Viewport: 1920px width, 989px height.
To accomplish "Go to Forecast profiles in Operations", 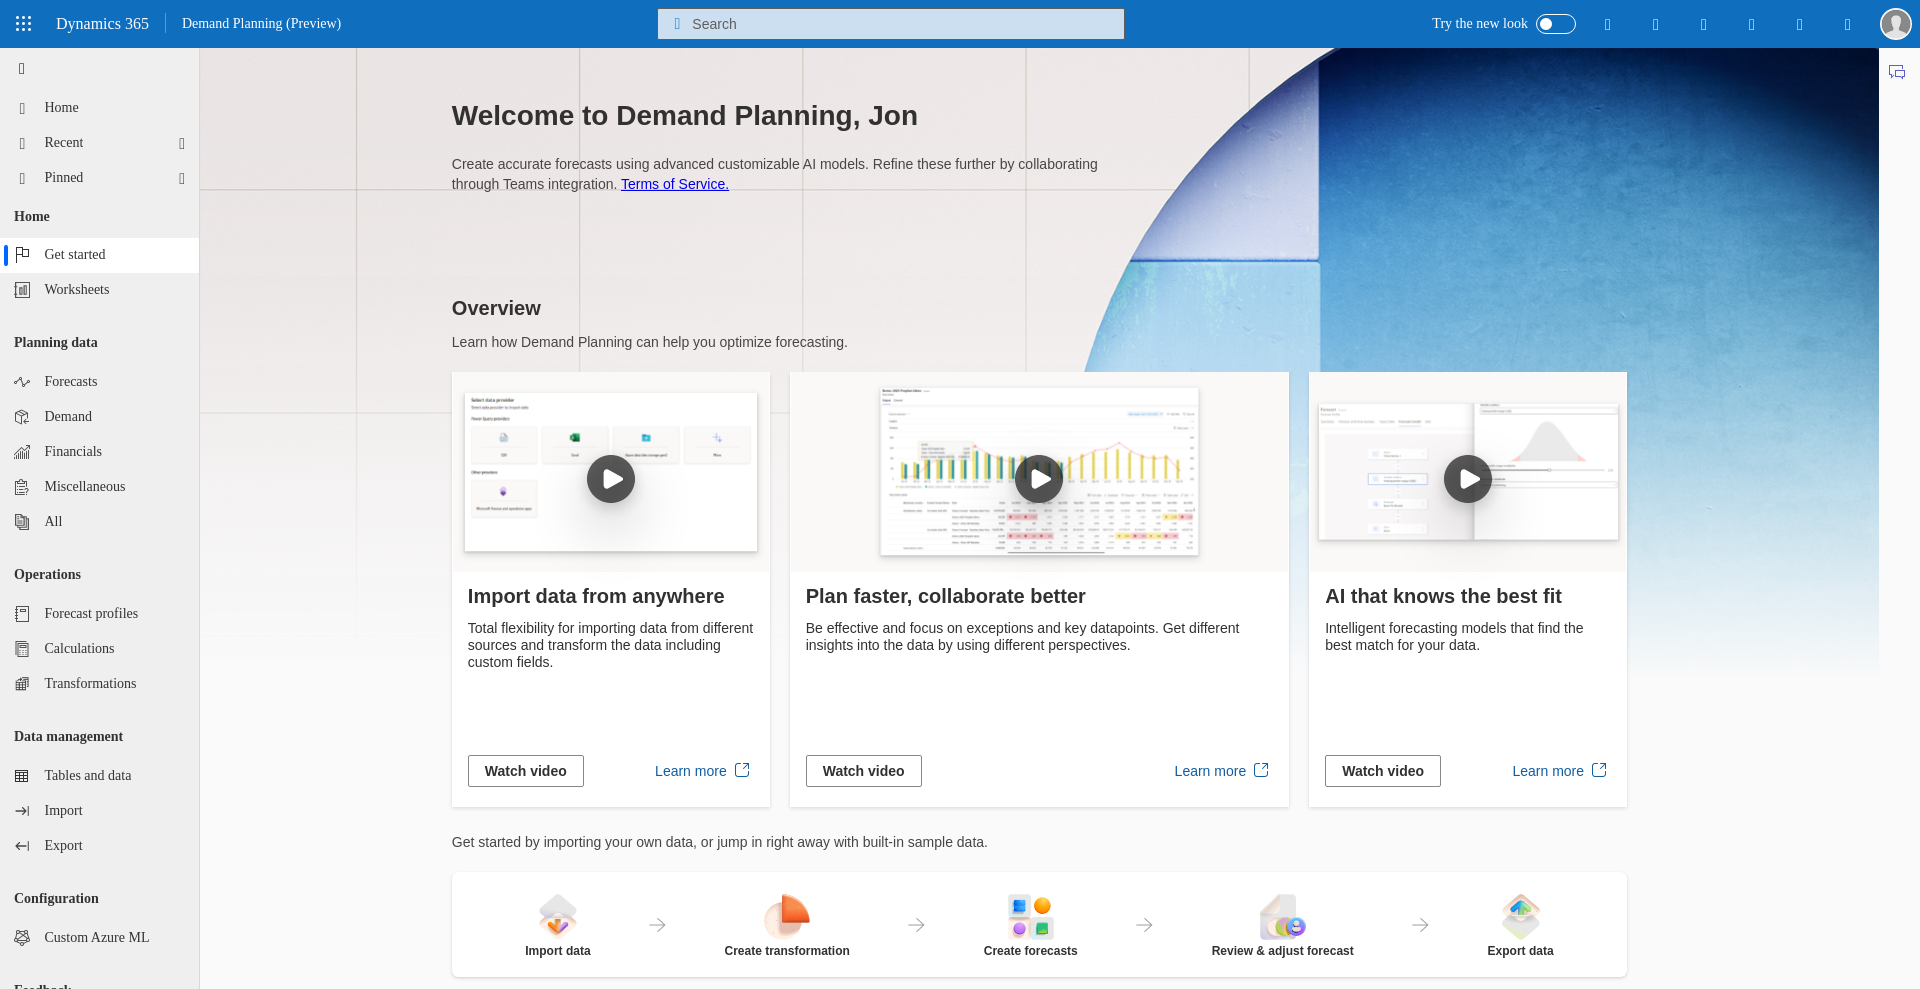I will pos(91,614).
